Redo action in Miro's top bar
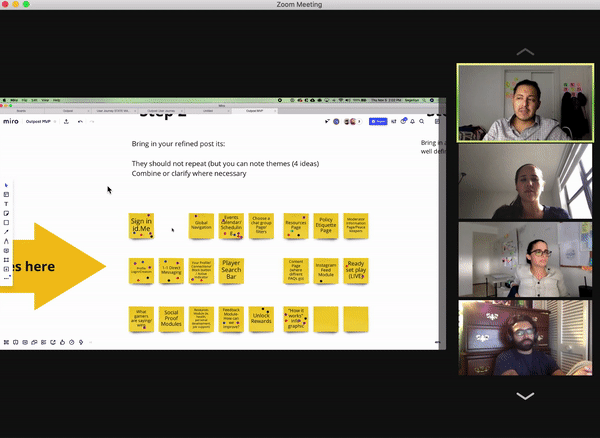Image resolution: width=600 pixels, height=438 pixels. (x=92, y=122)
